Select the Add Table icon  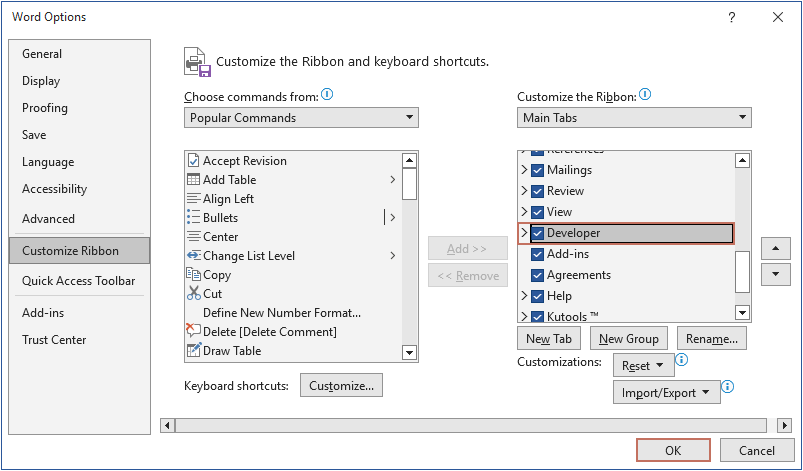tap(194, 180)
